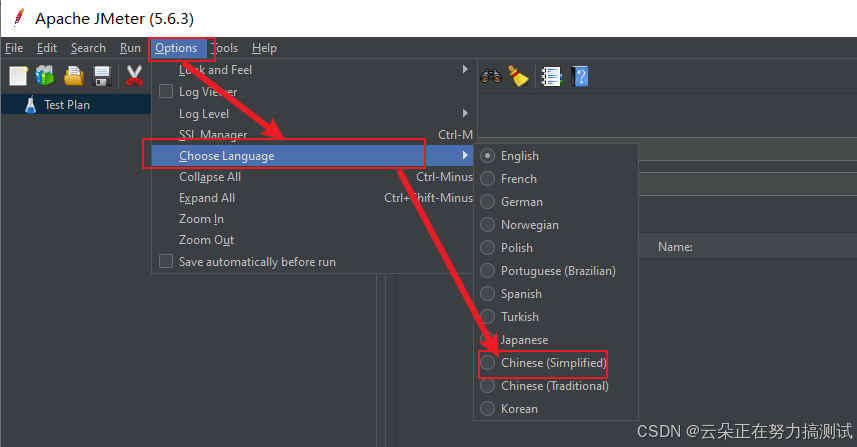The image size is (857, 447).
Task: Open the Choose Language submenu
Action: coord(312,156)
